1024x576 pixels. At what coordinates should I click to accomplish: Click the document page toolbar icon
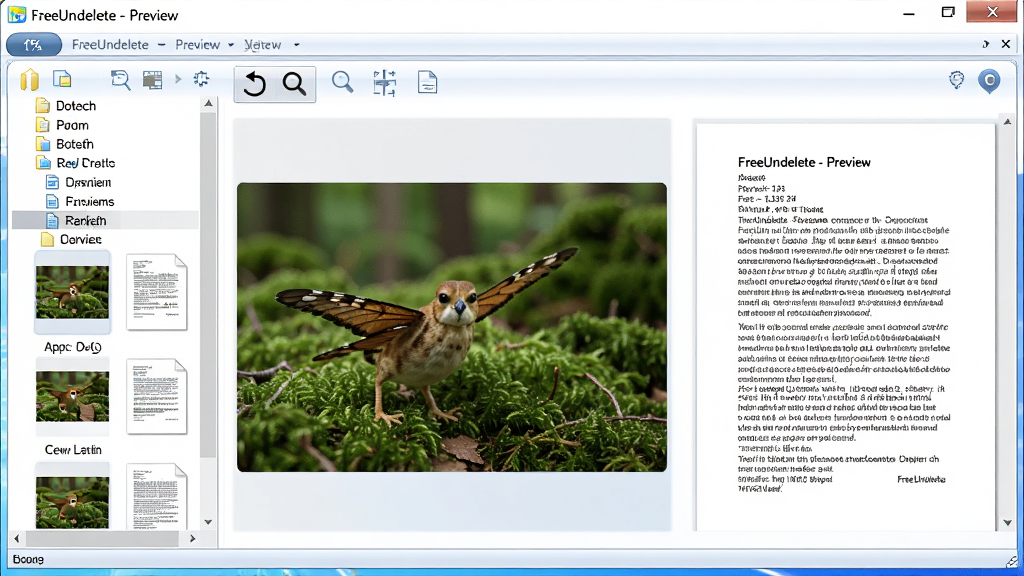coord(427,82)
